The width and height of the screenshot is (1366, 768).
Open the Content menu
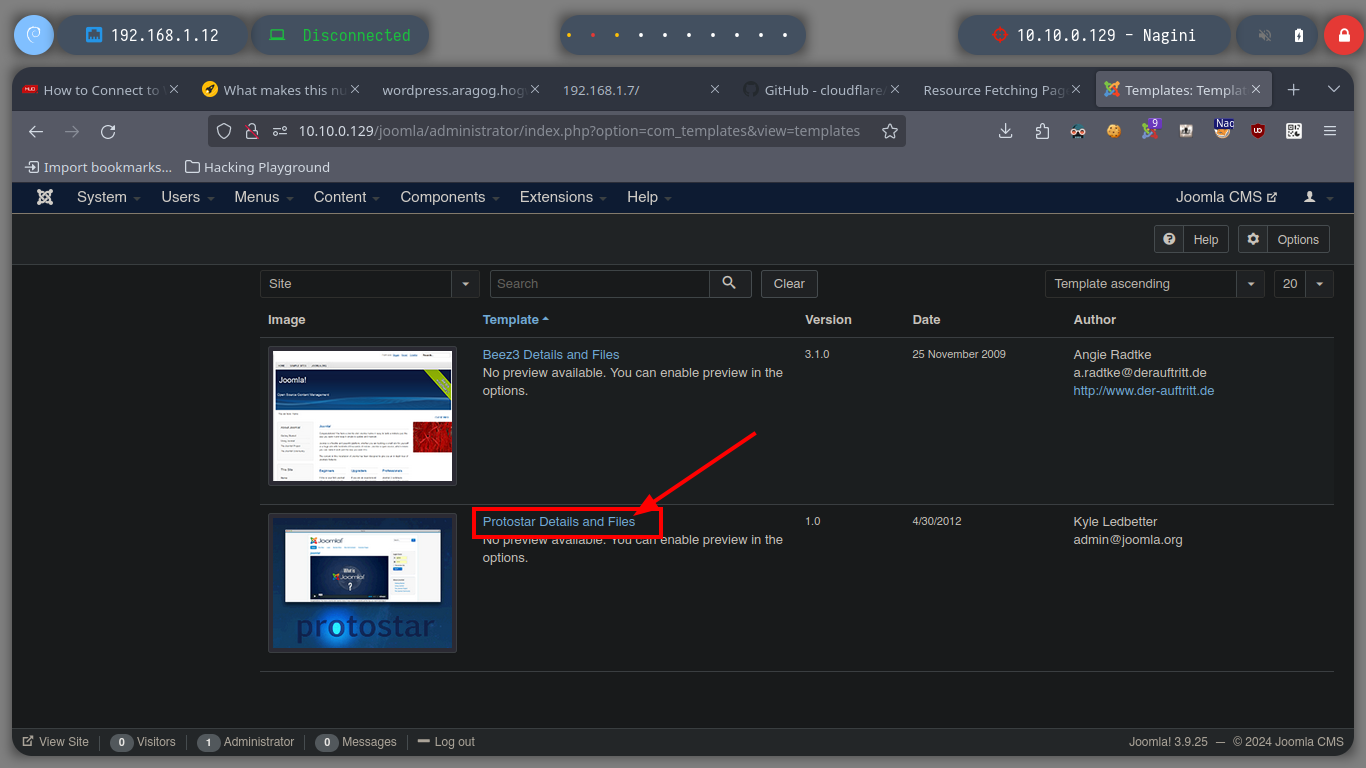click(x=347, y=197)
